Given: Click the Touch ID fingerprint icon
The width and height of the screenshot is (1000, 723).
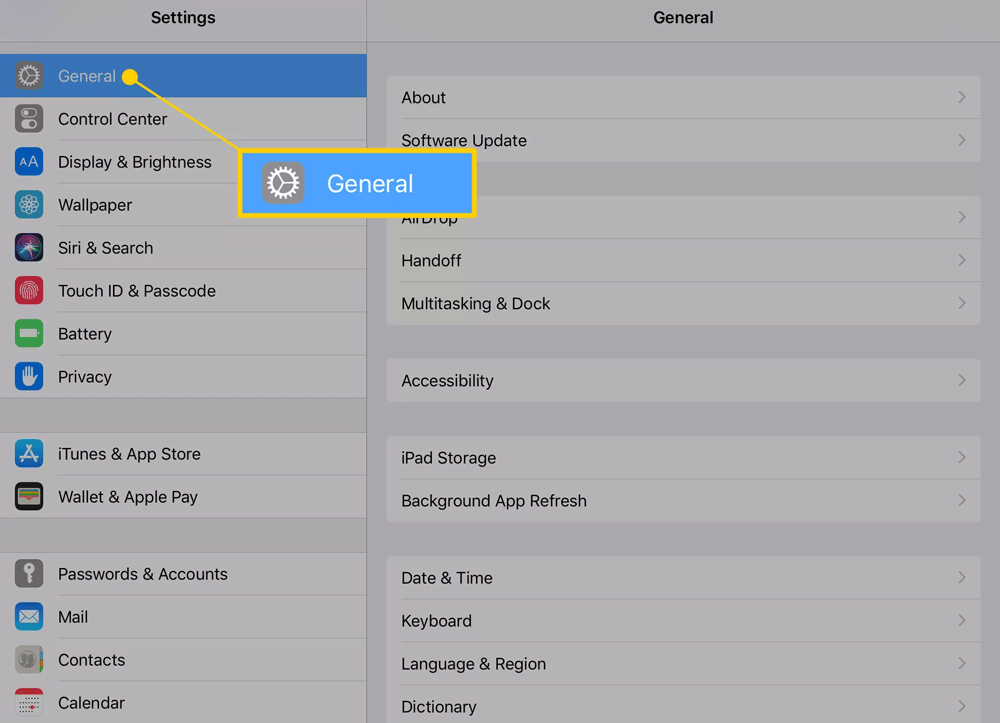Looking at the screenshot, I should [x=29, y=291].
